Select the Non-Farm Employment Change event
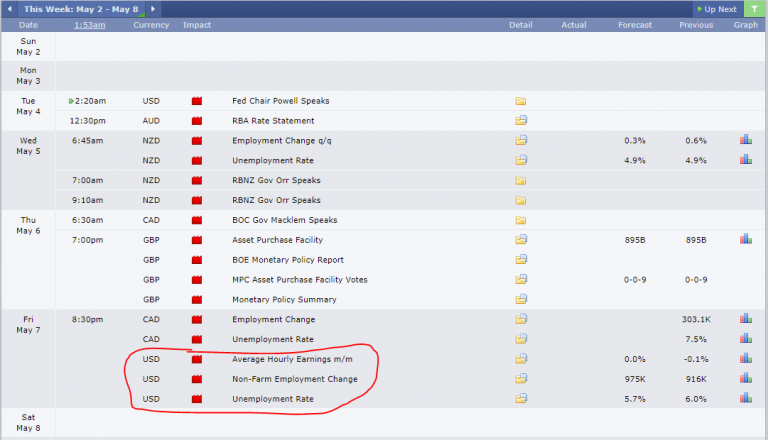Viewport: 768px width, 440px height. click(293, 378)
